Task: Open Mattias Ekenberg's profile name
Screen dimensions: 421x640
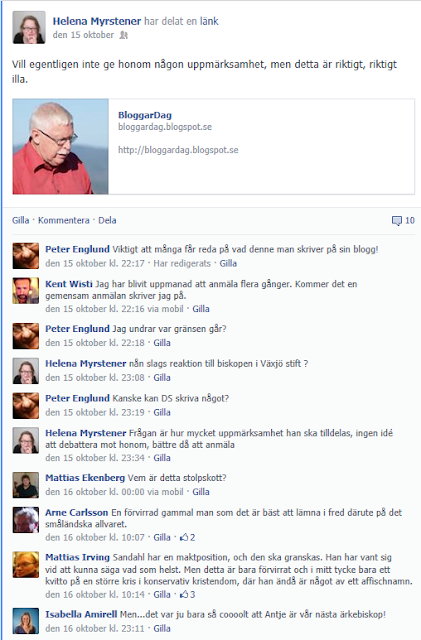Action: [85, 478]
